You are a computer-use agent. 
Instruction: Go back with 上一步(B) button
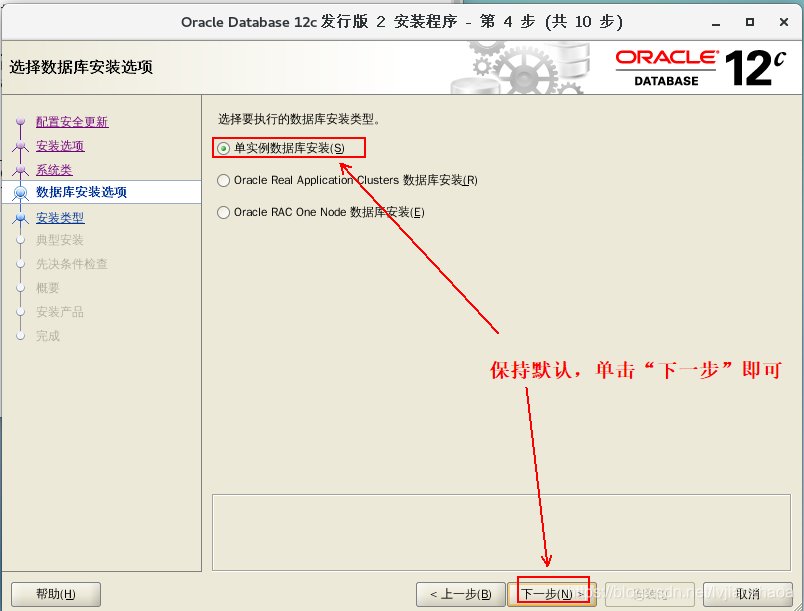[460, 594]
